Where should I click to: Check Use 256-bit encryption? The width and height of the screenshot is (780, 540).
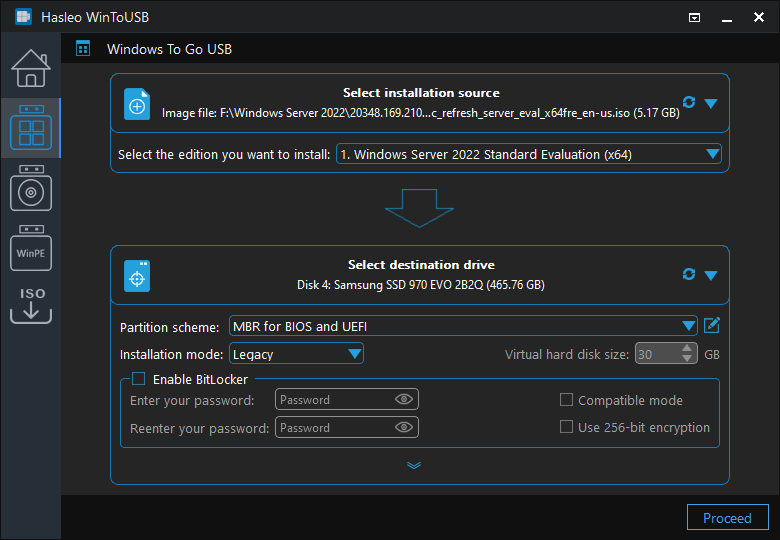point(566,427)
